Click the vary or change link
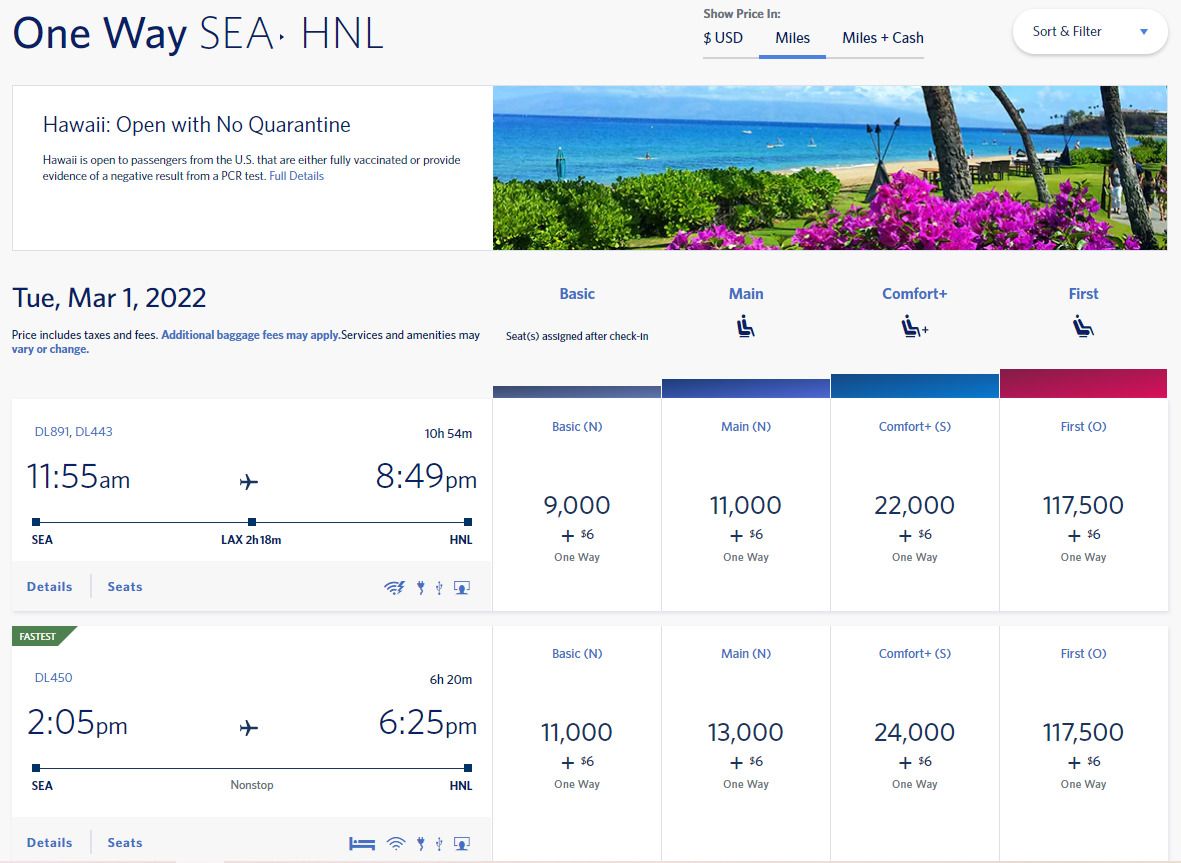The image size is (1181, 863). (50, 349)
